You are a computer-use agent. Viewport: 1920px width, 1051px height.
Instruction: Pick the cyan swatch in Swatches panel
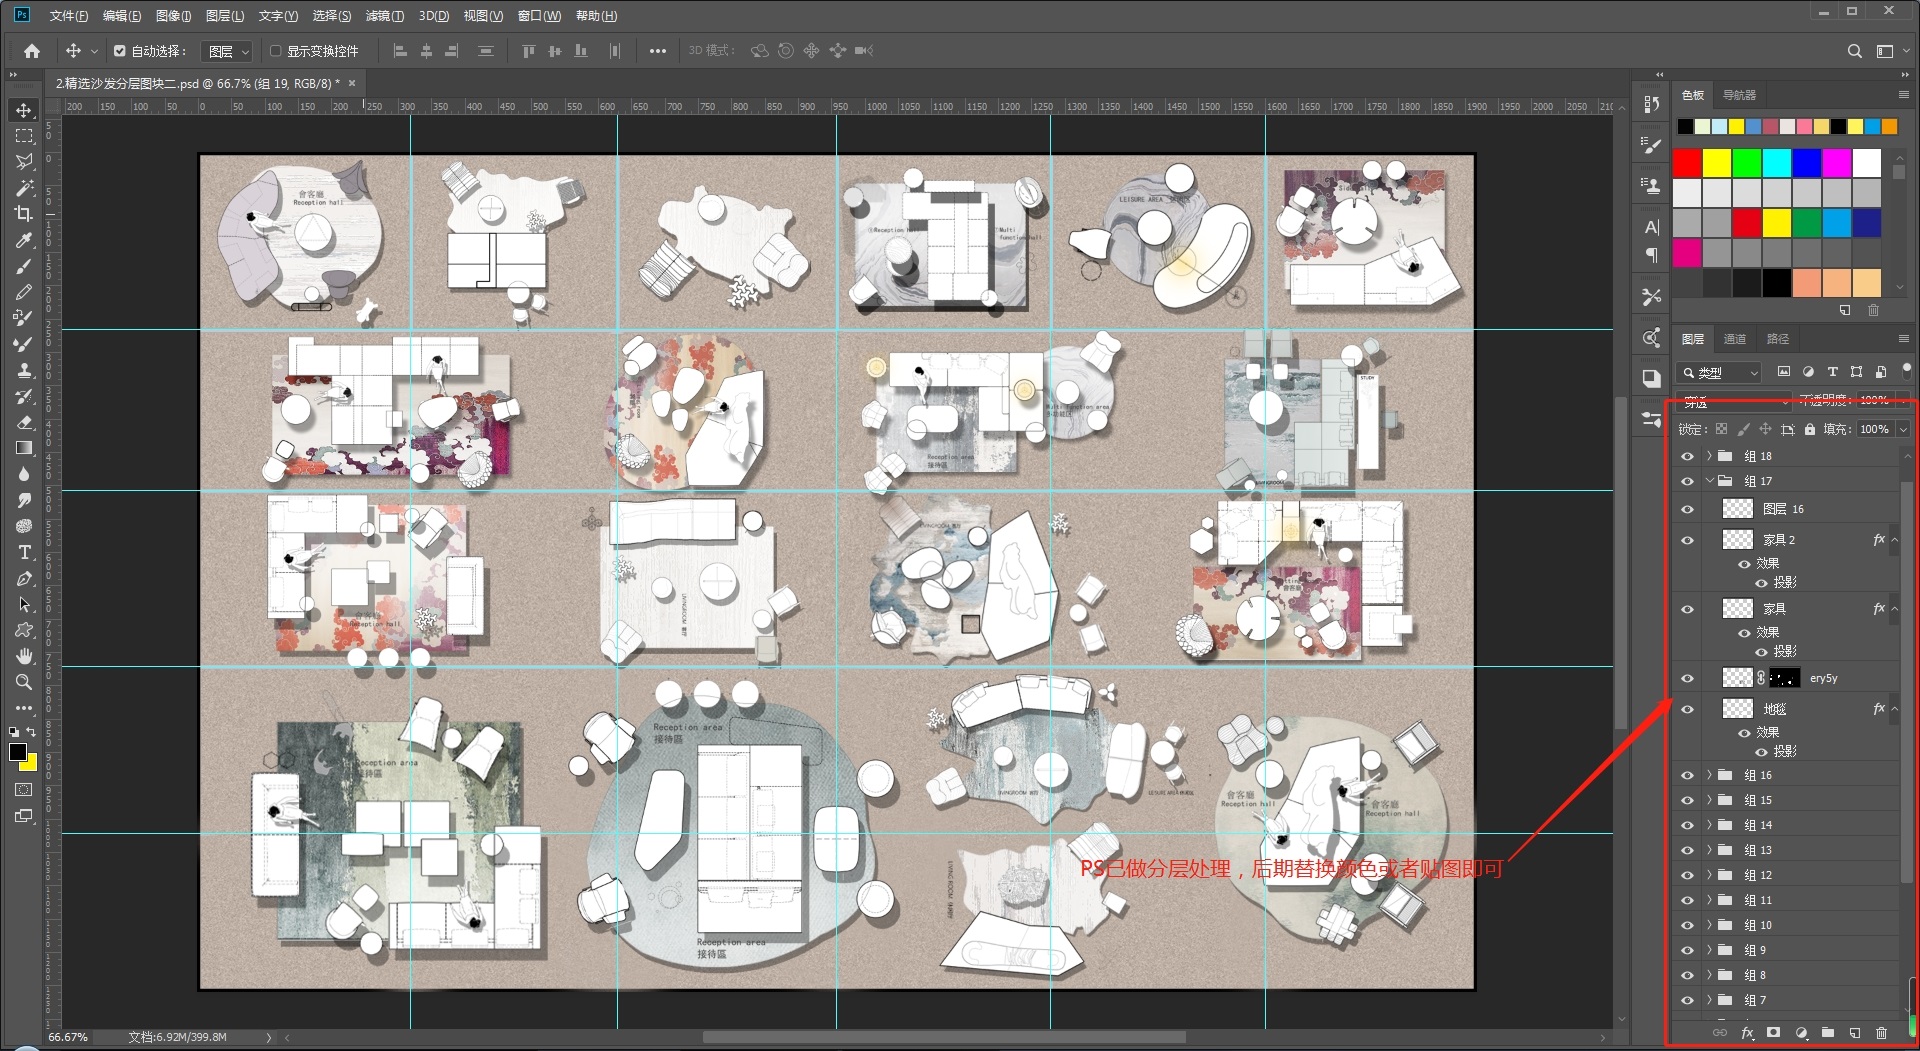coord(1777,163)
